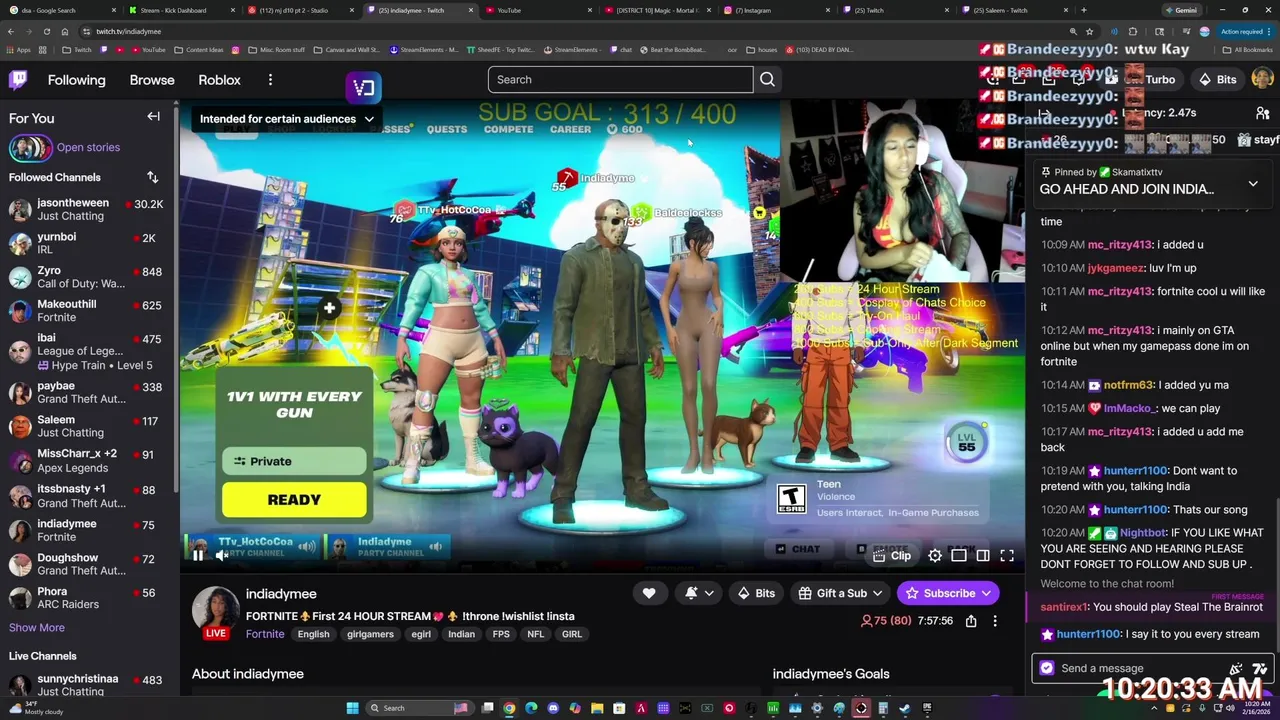
Task: Expand the audience warning label
Action: pos(286,119)
